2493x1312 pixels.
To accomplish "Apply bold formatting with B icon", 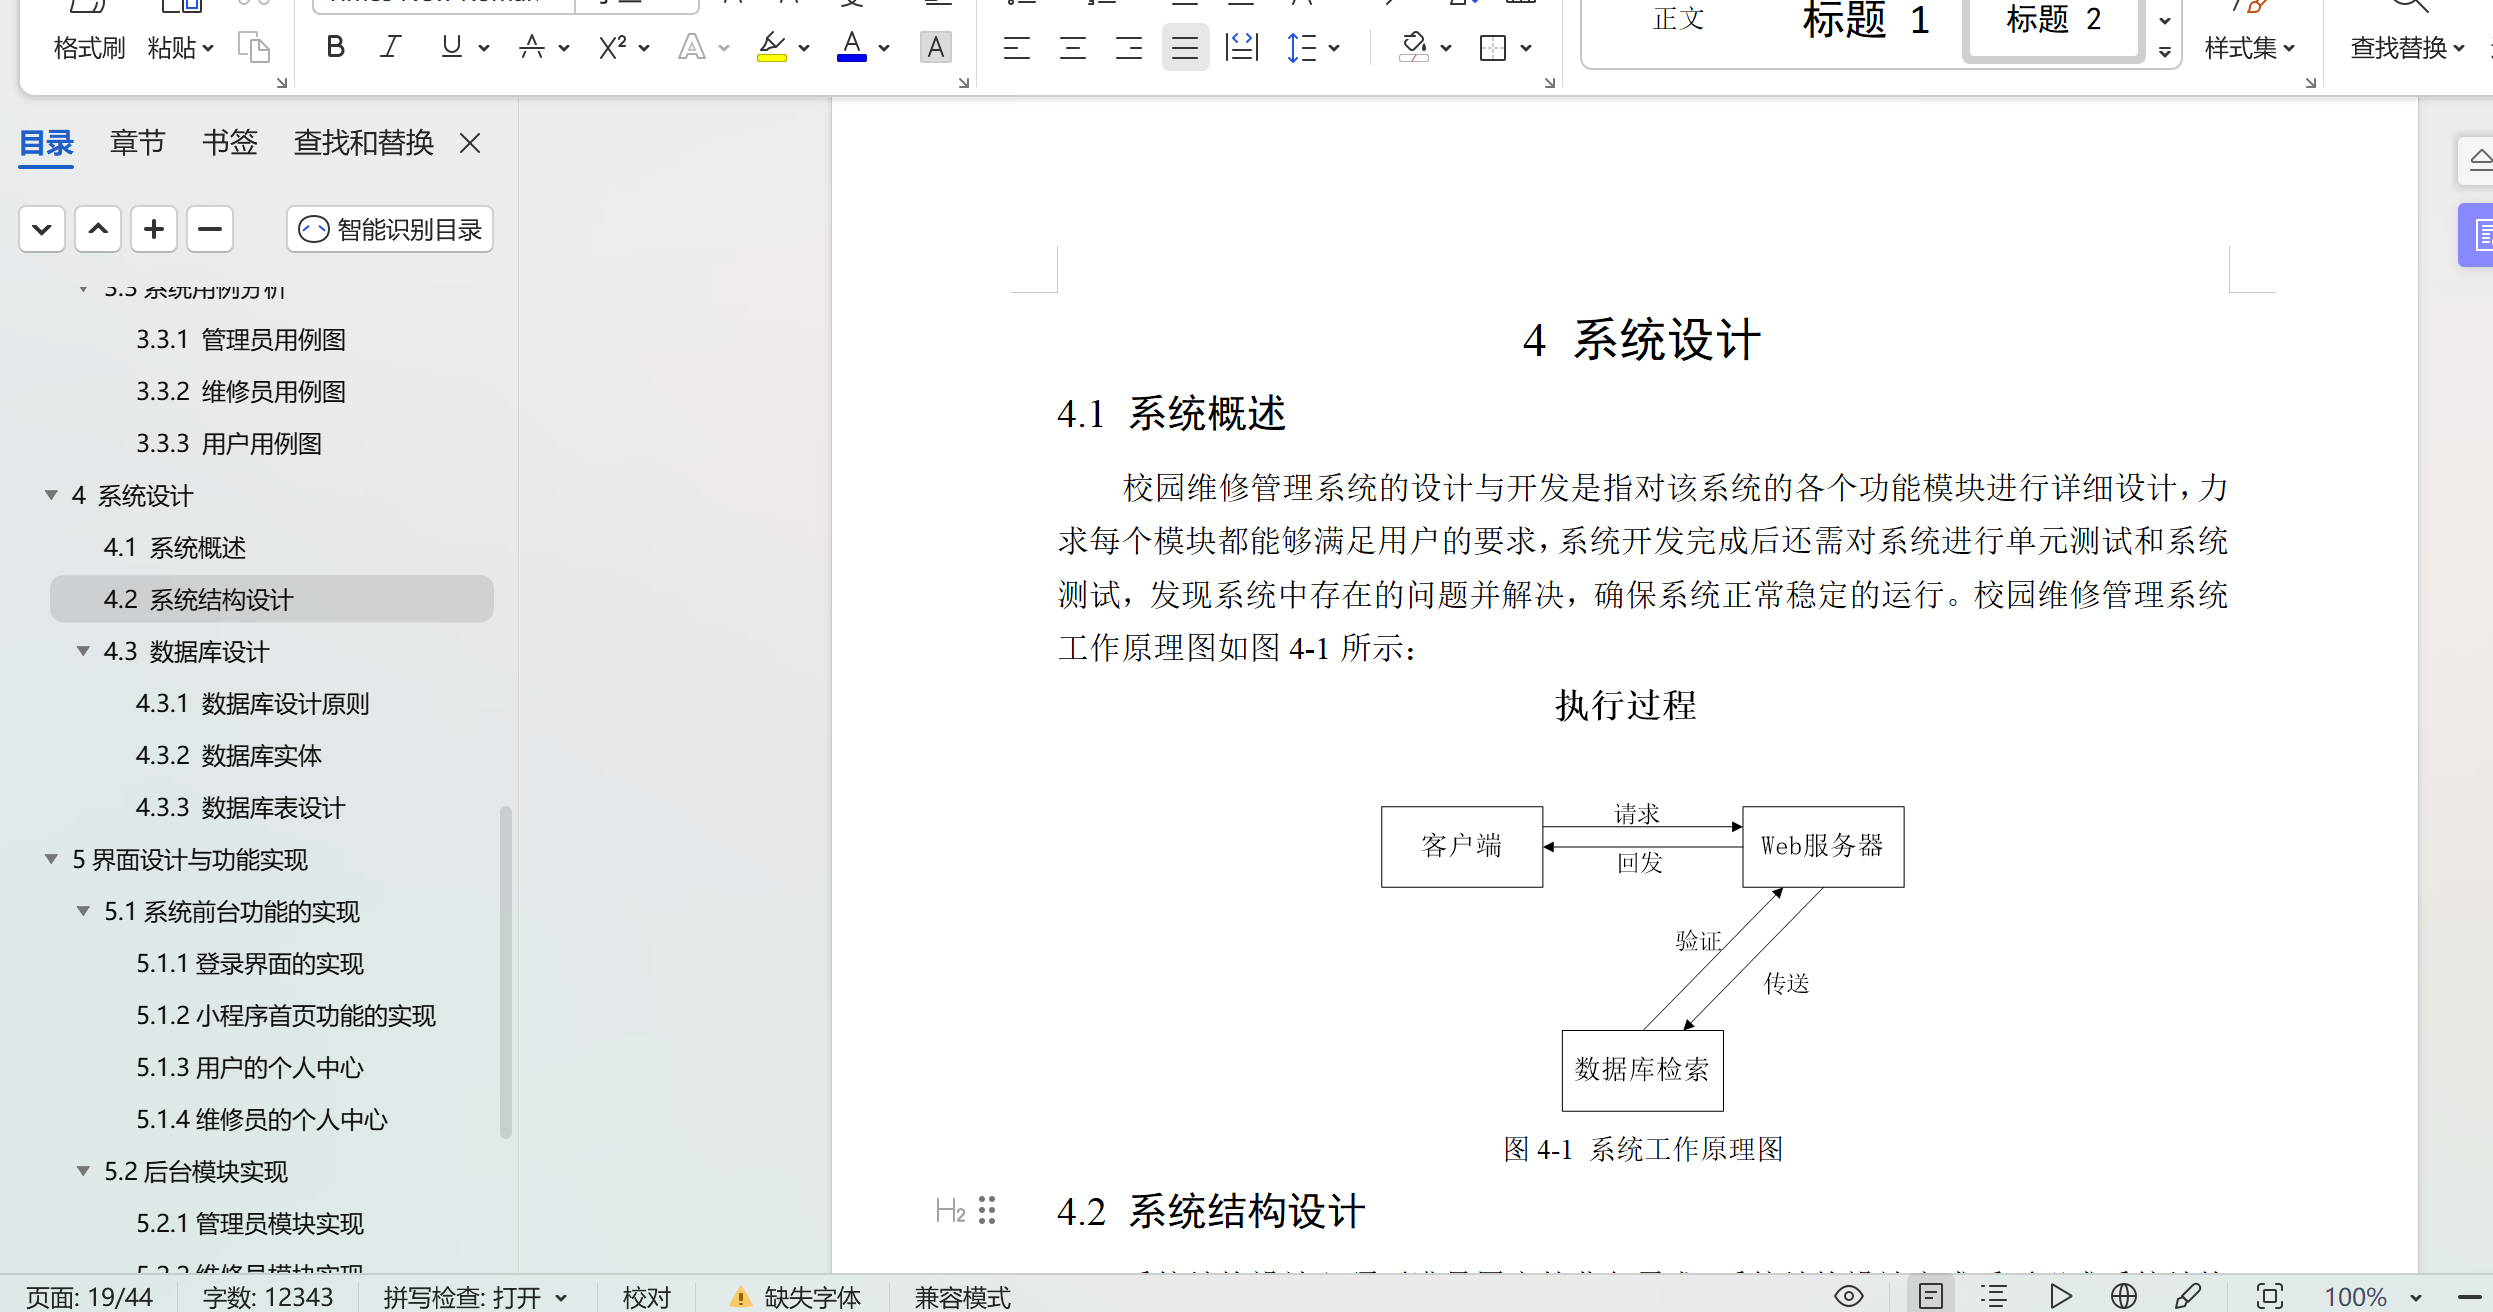I will [335, 47].
